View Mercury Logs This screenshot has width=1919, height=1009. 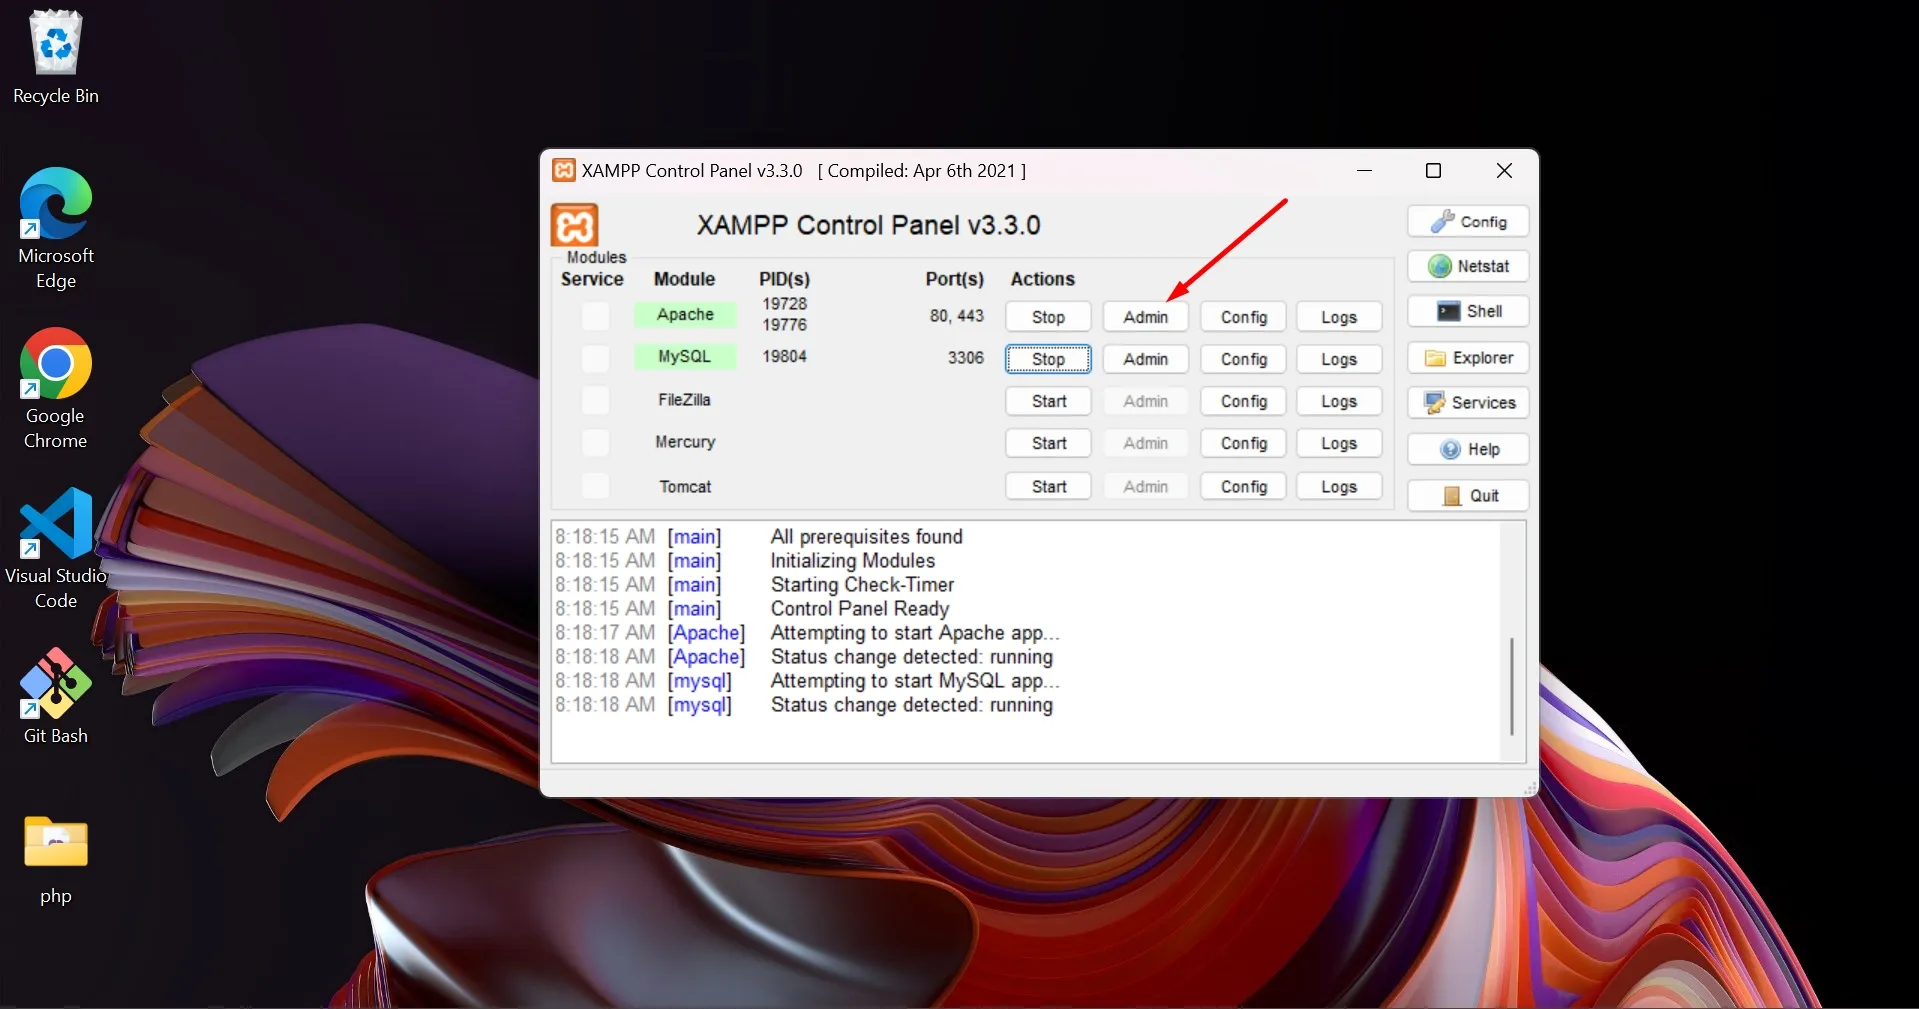tap(1339, 443)
